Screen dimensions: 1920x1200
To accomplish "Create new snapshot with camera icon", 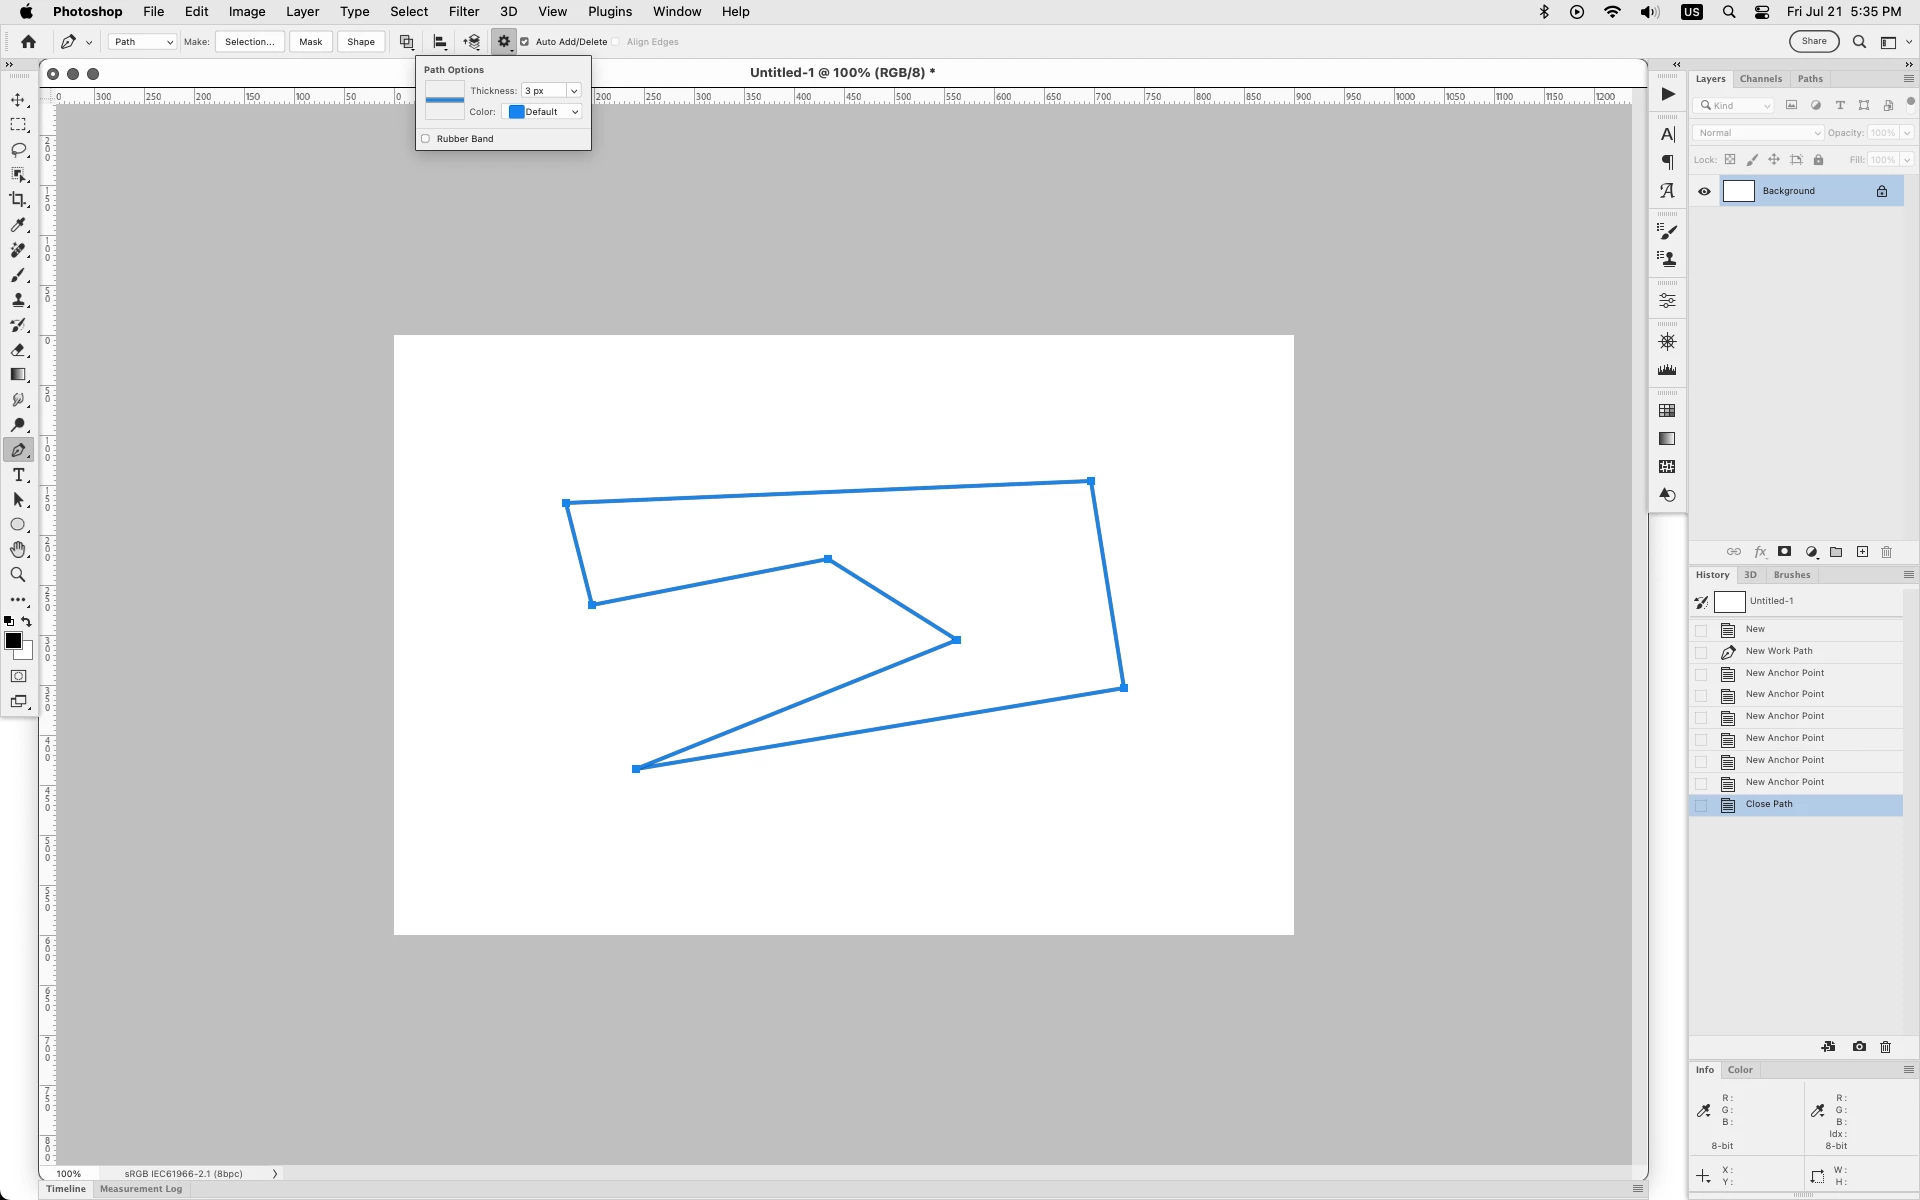I will coord(1859,1047).
